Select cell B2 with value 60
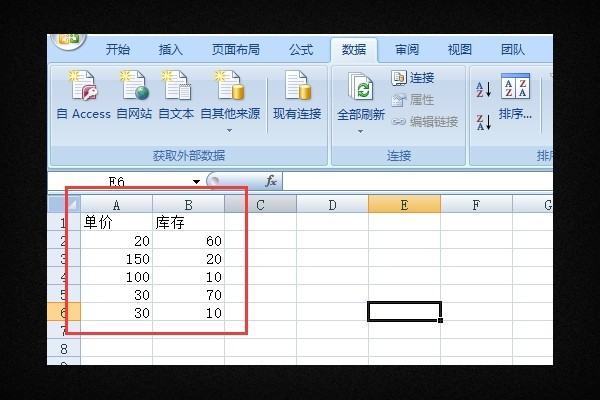 point(188,240)
